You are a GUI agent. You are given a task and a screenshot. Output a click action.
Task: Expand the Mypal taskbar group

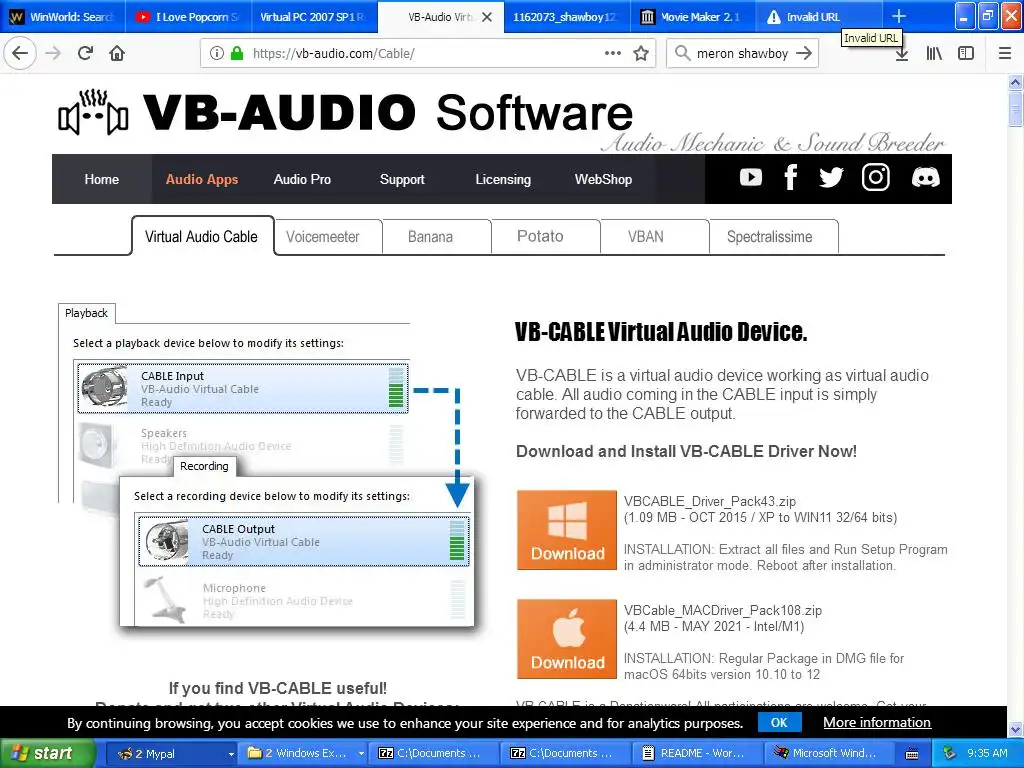coord(170,753)
